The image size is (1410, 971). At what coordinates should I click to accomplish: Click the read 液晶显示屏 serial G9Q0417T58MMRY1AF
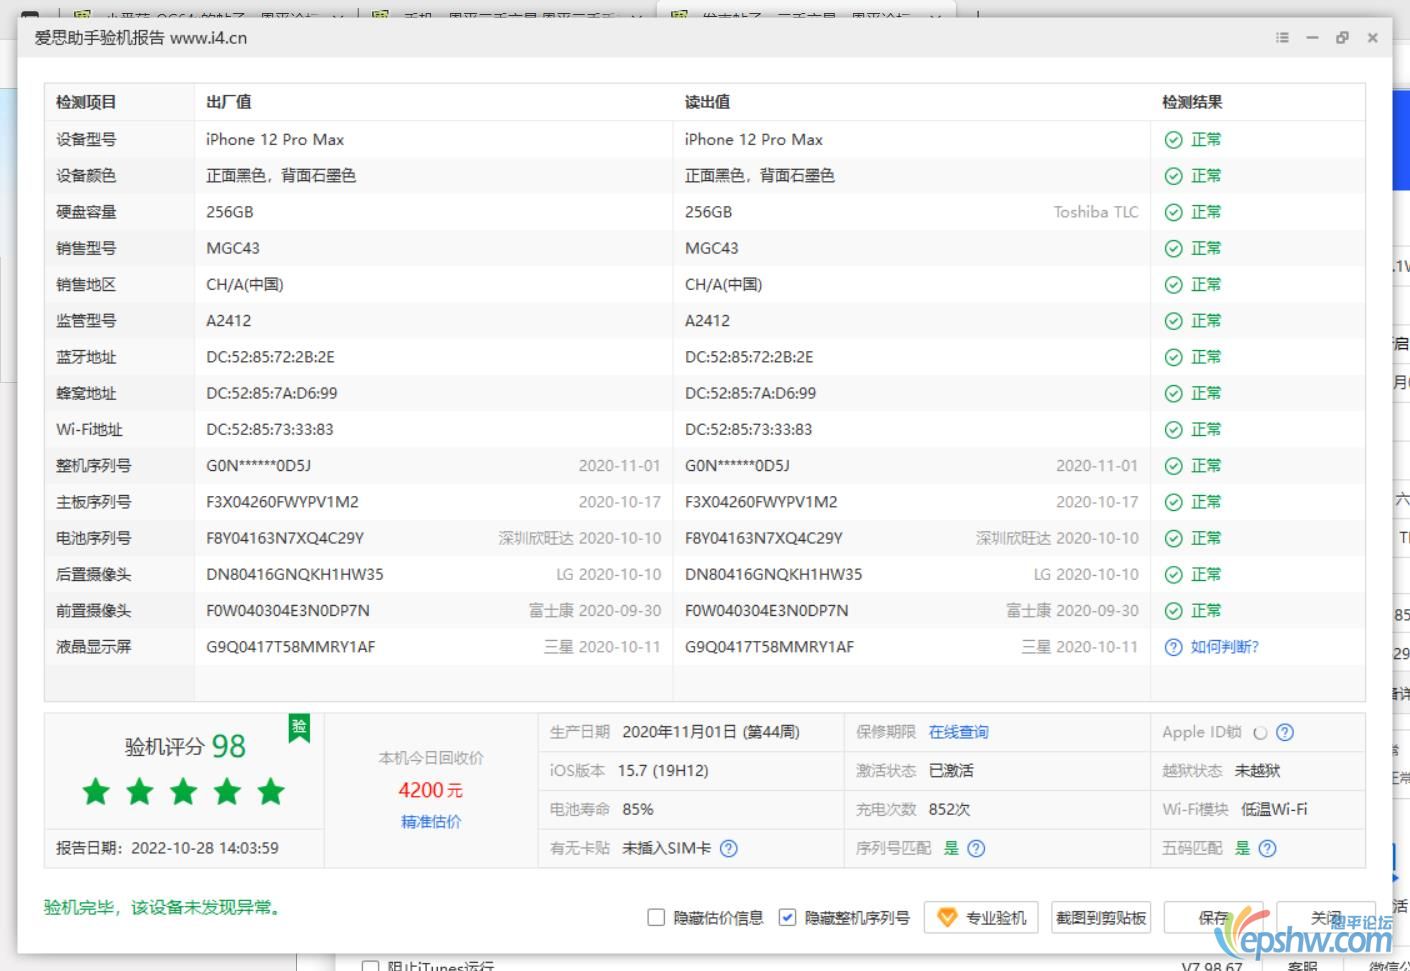coord(769,647)
